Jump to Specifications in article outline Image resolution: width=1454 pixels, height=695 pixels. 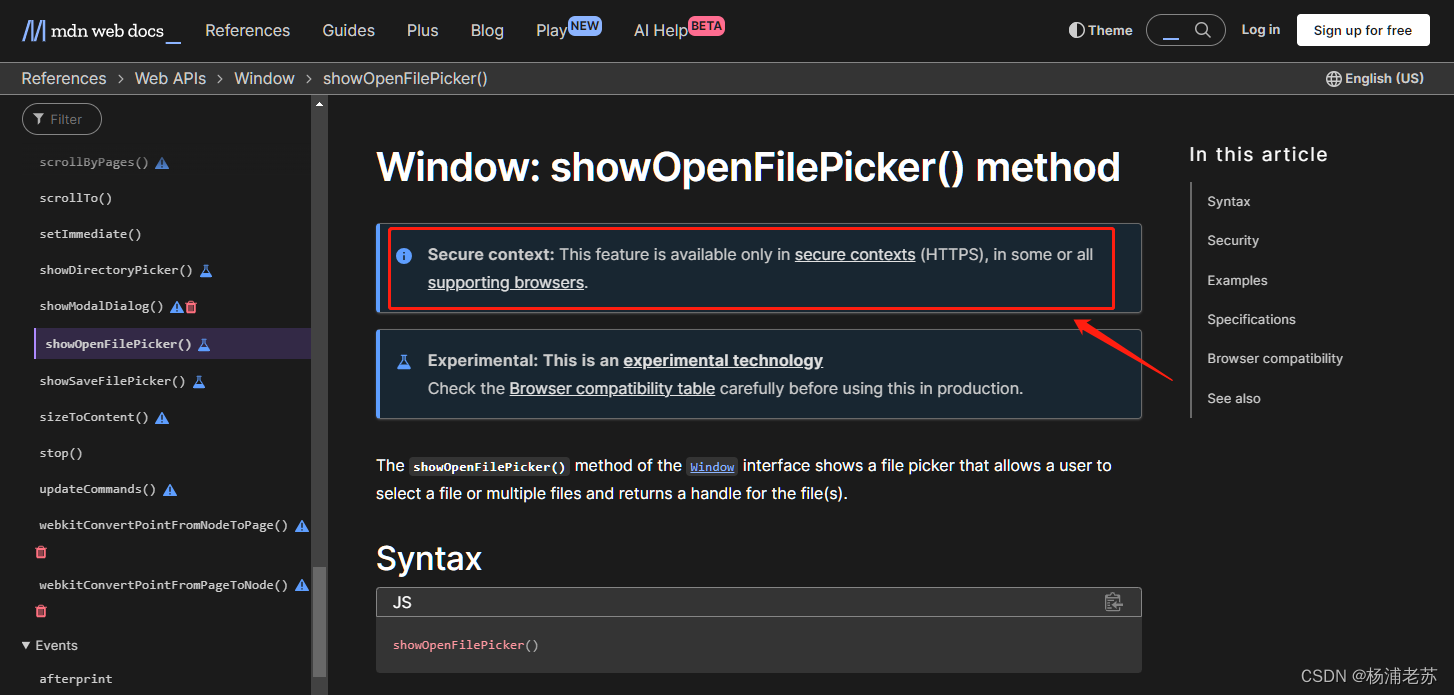click(x=1251, y=319)
